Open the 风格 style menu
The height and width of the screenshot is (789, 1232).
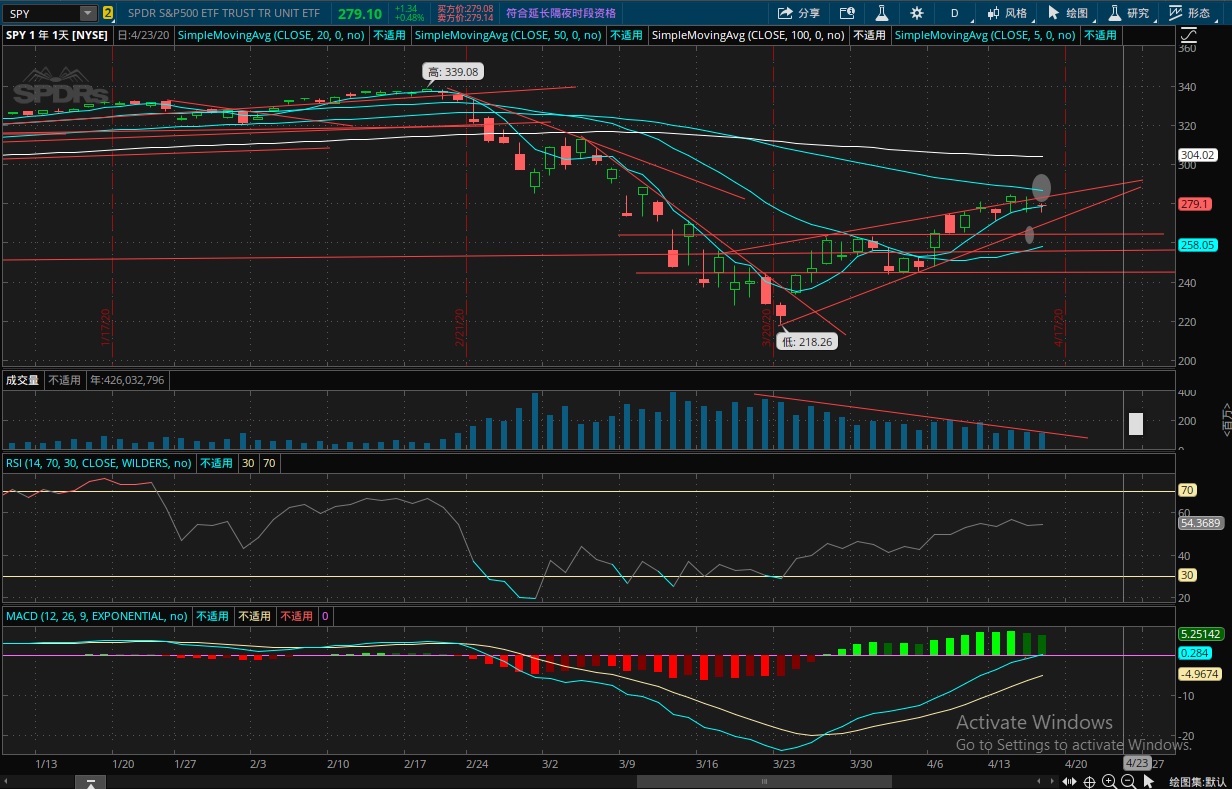pos(1007,13)
